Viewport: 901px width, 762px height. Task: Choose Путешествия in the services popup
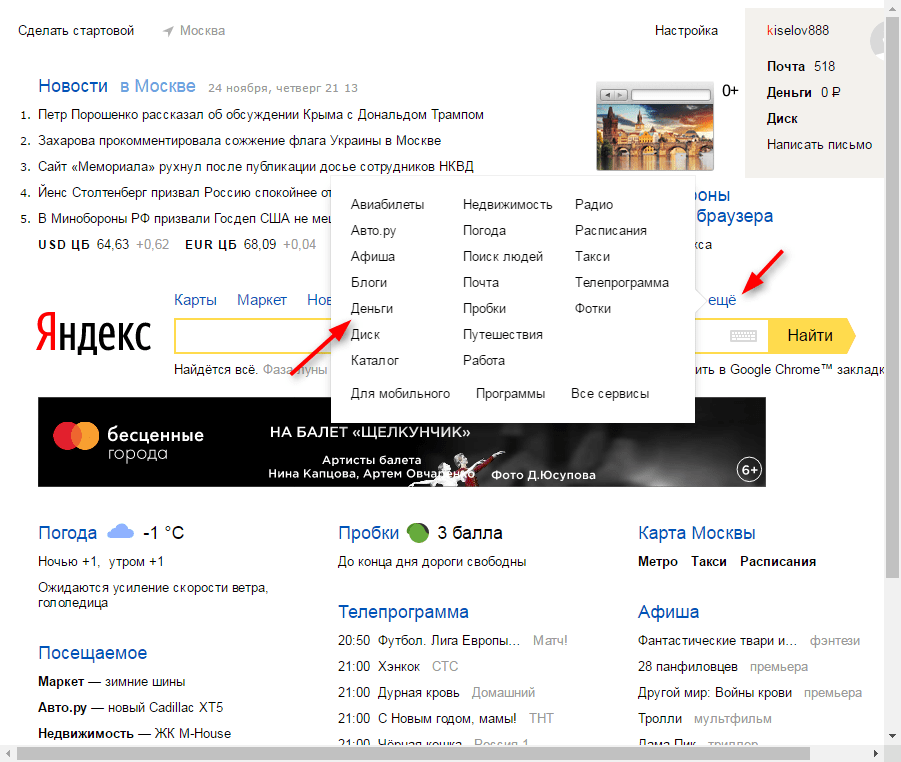pos(503,334)
